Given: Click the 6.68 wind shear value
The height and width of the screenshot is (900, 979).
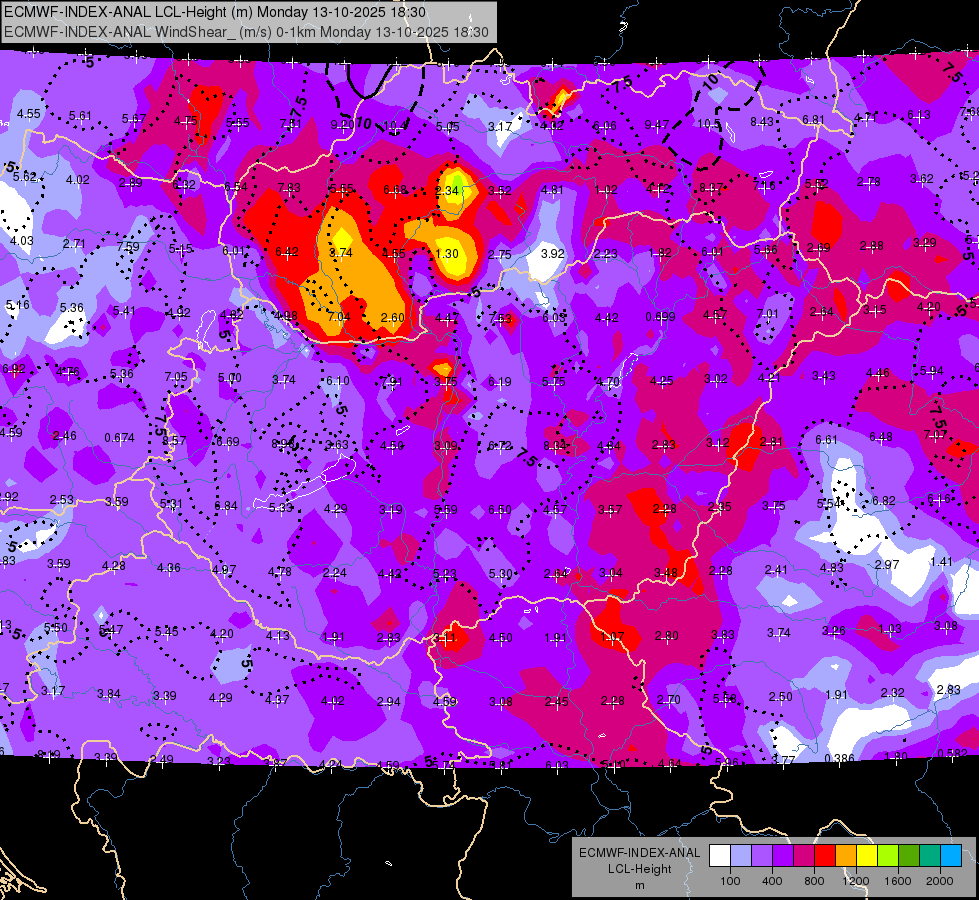Looking at the screenshot, I should click(x=395, y=189).
